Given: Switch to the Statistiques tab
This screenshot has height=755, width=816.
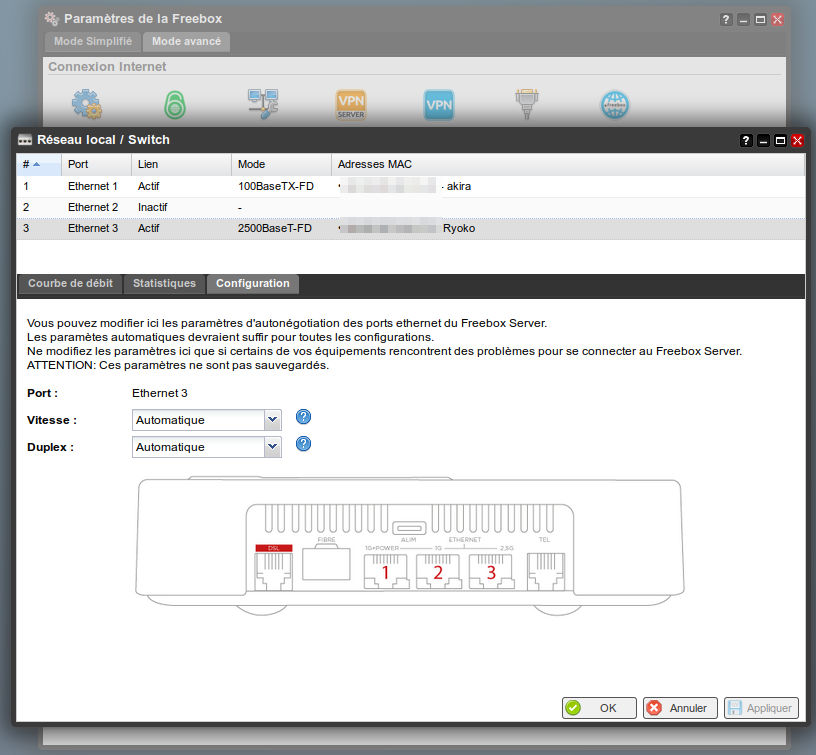Looking at the screenshot, I should [164, 284].
